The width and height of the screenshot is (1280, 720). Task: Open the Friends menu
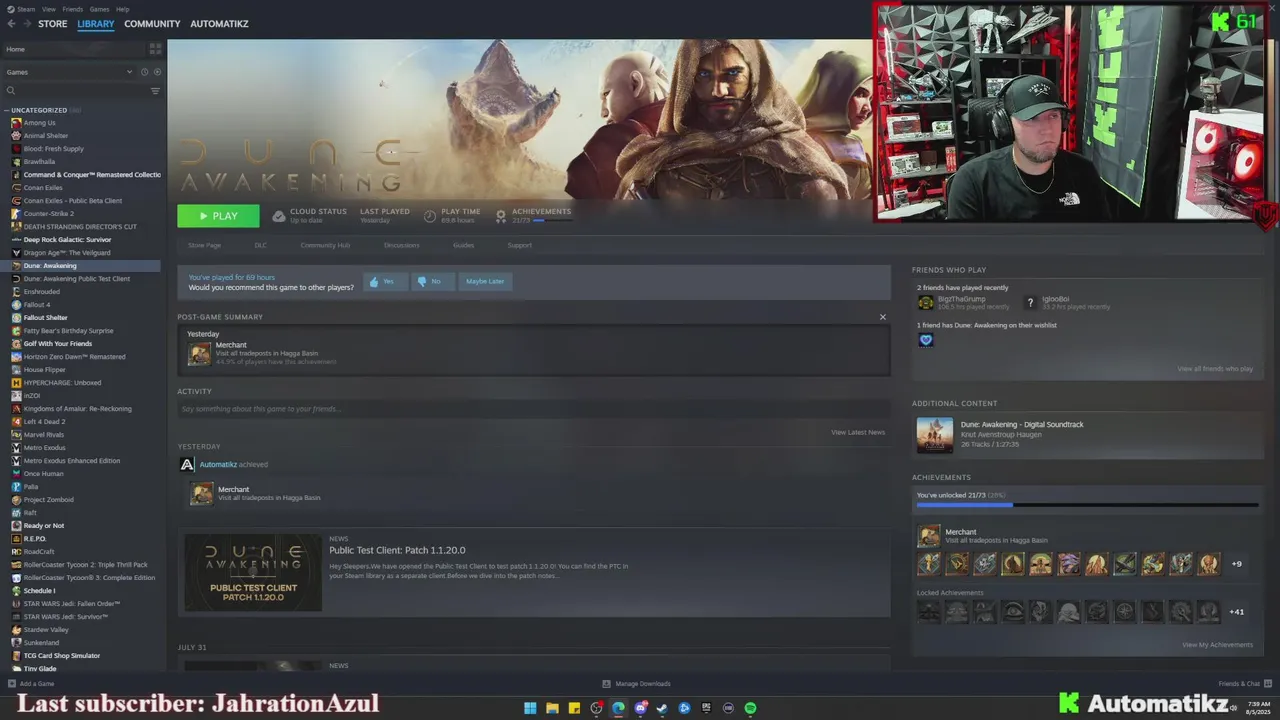pyautogui.click(x=73, y=9)
